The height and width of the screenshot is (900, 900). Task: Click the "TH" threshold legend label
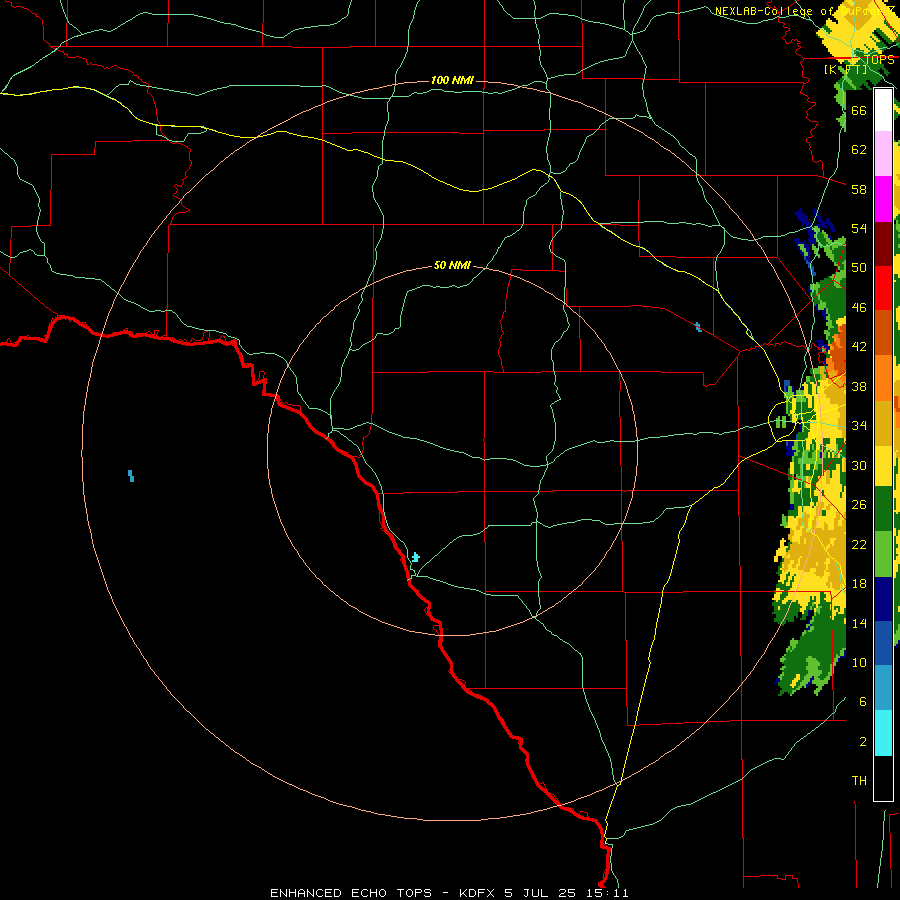[x=859, y=781]
